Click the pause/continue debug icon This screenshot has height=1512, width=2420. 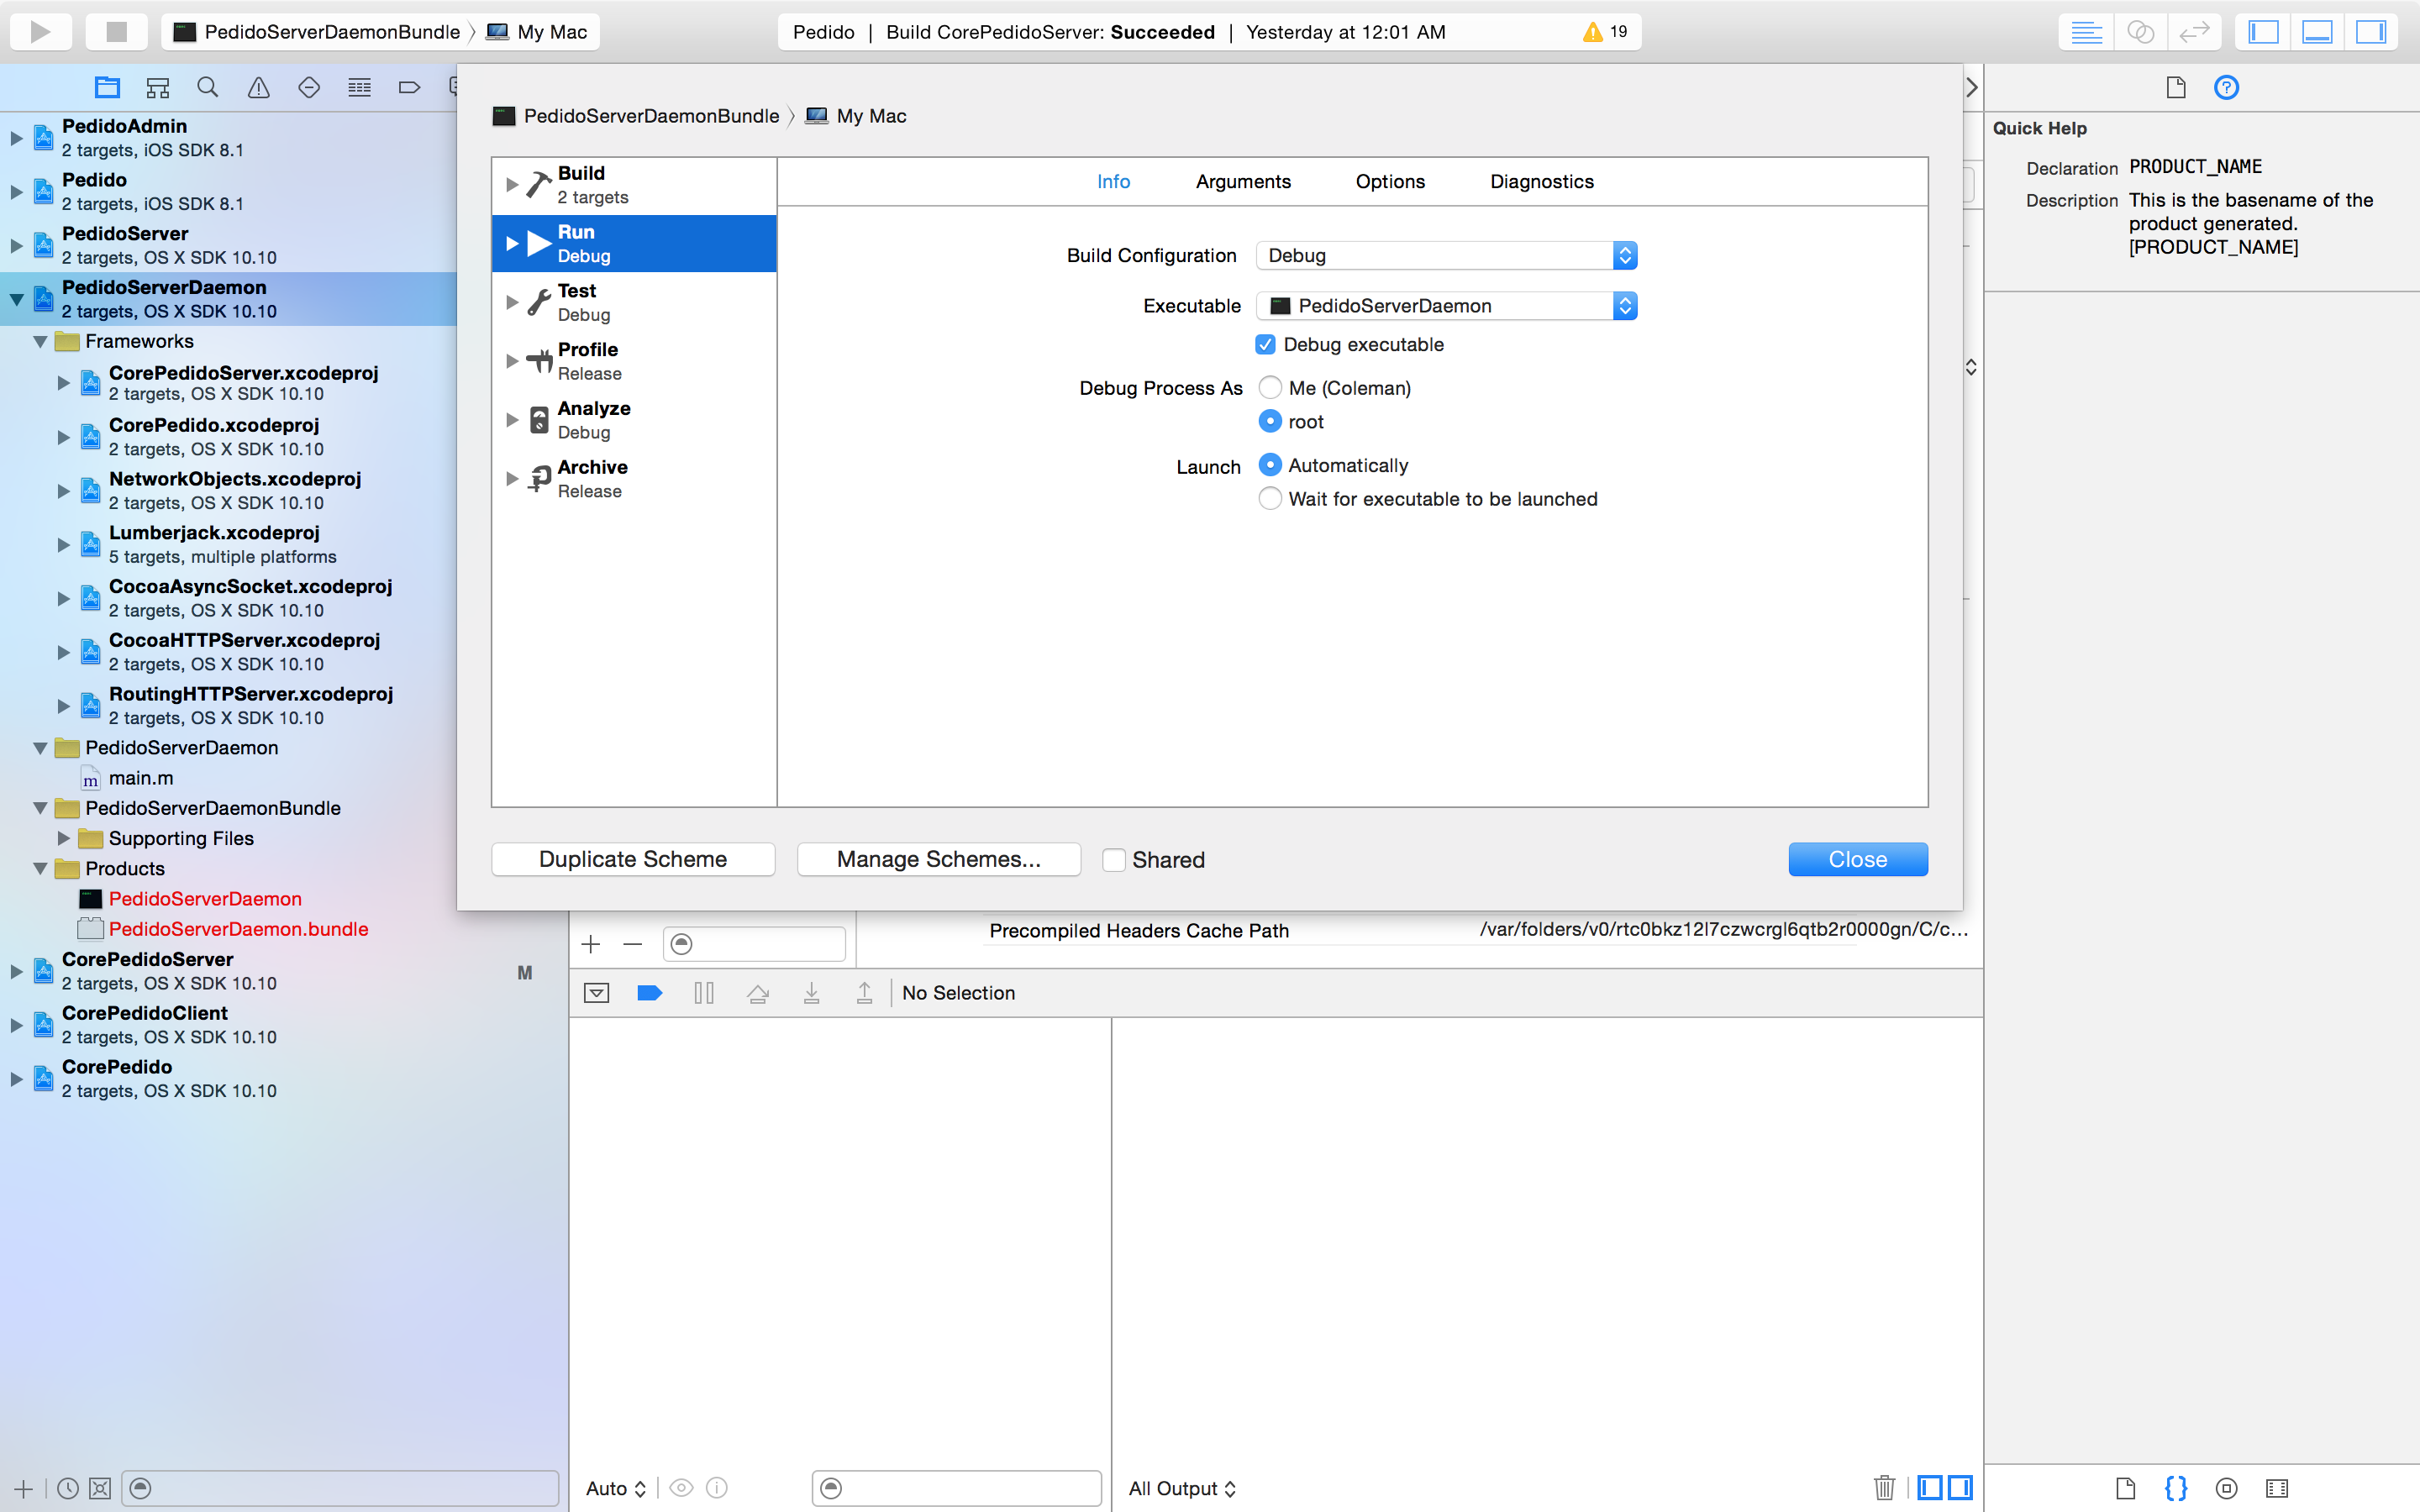tap(704, 993)
